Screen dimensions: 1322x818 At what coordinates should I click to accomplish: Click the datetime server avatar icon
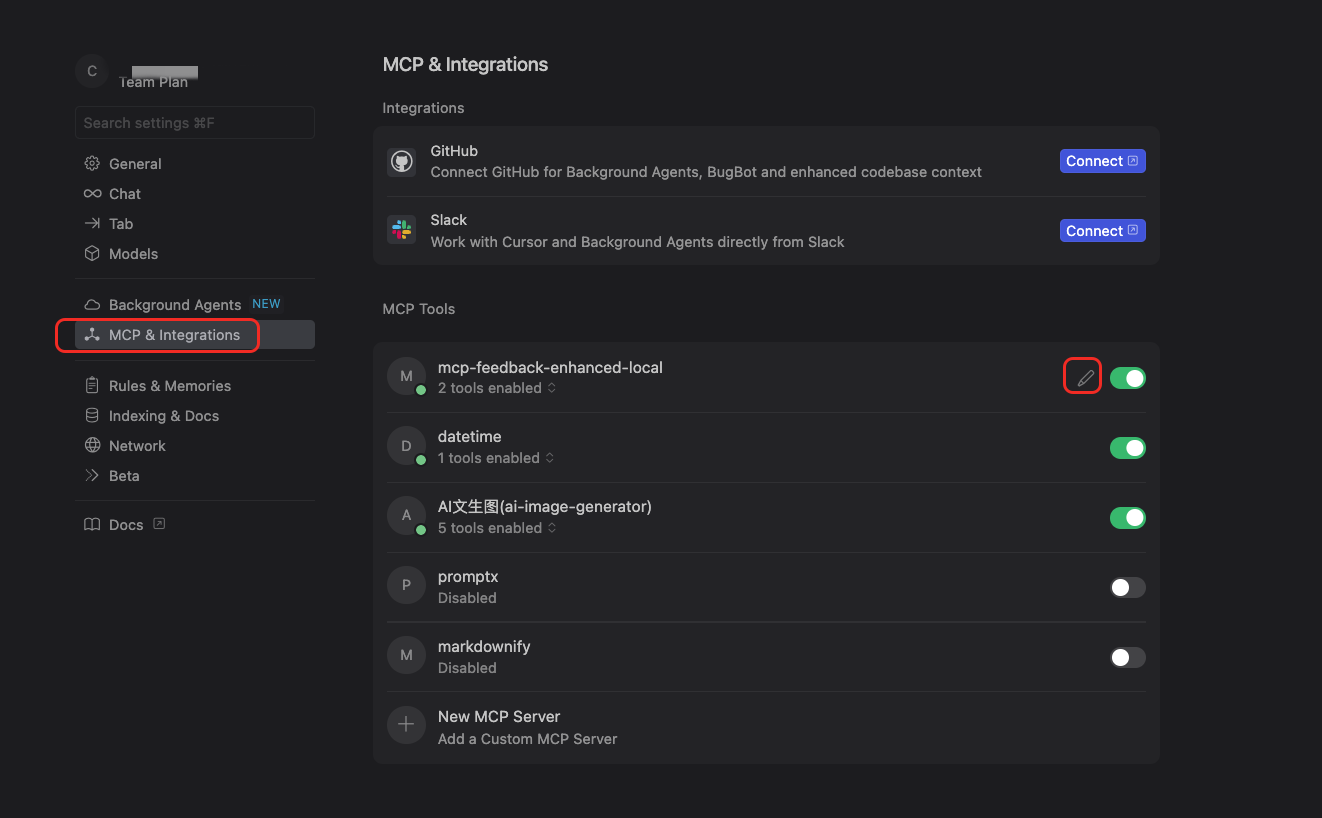(406, 447)
